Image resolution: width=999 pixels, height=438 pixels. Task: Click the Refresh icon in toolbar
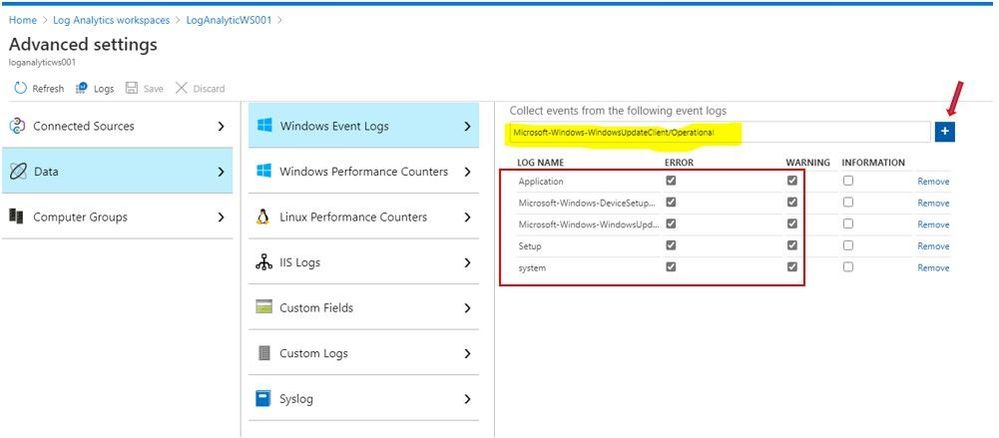click(x=20, y=88)
